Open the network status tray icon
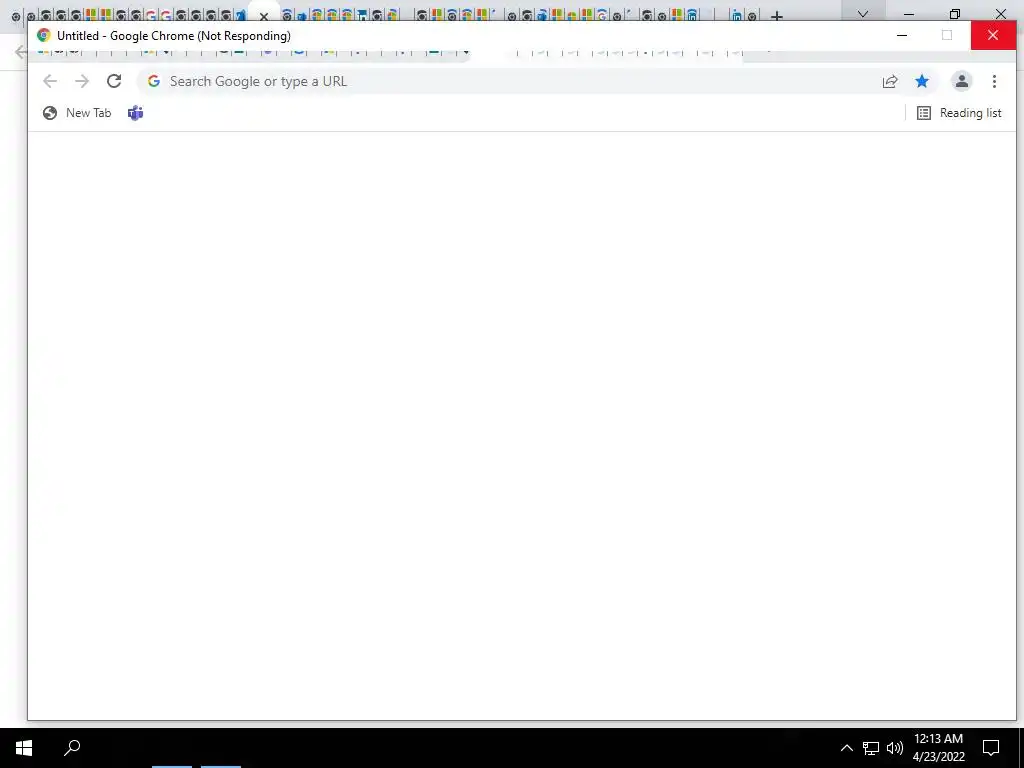1024x768 pixels. tap(871, 748)
